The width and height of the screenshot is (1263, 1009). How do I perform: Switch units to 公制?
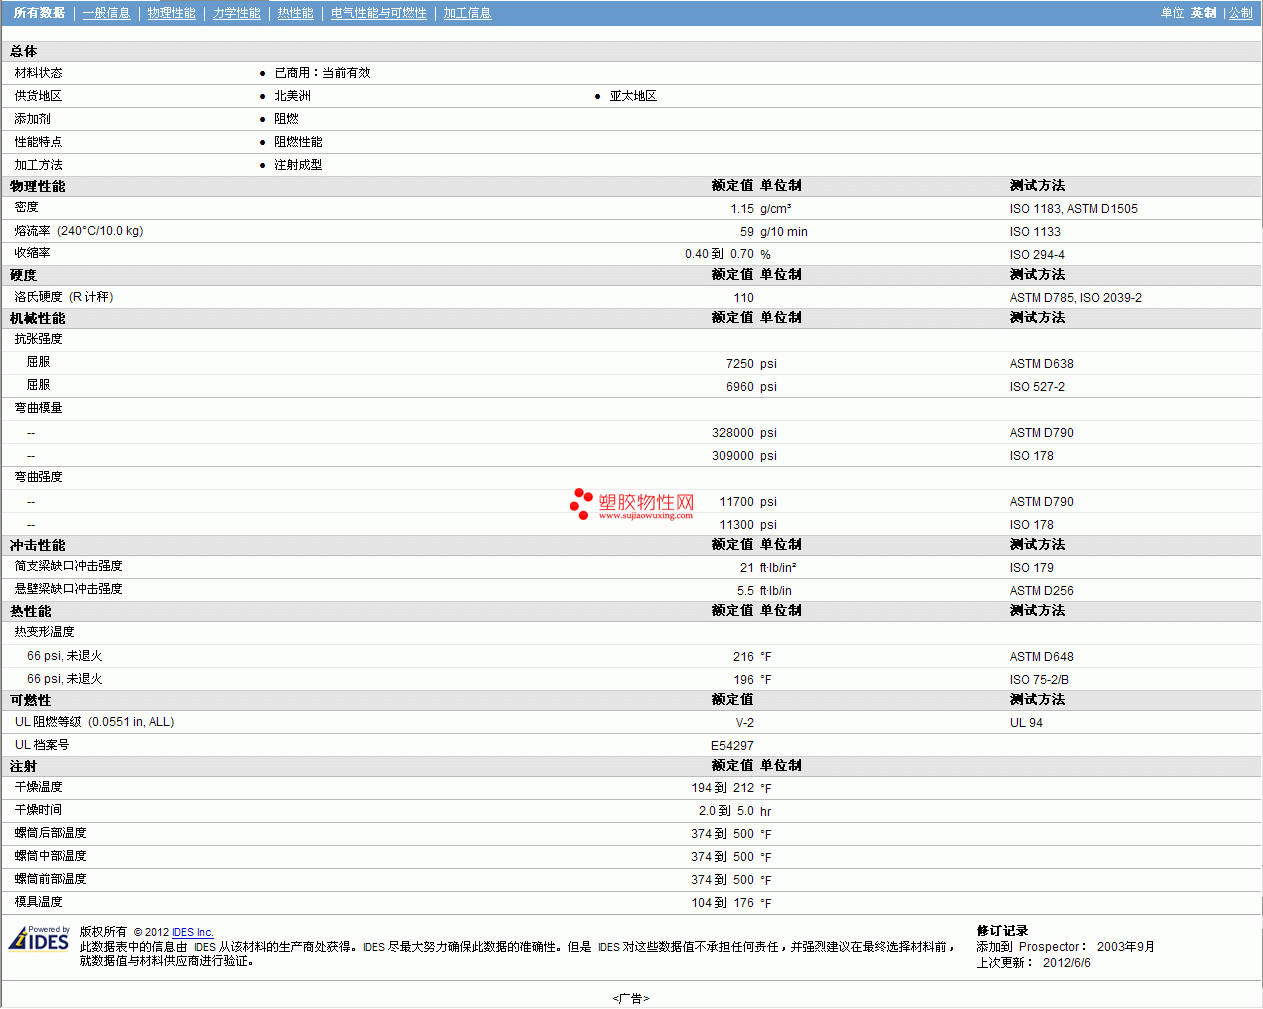pos(1240,13)
